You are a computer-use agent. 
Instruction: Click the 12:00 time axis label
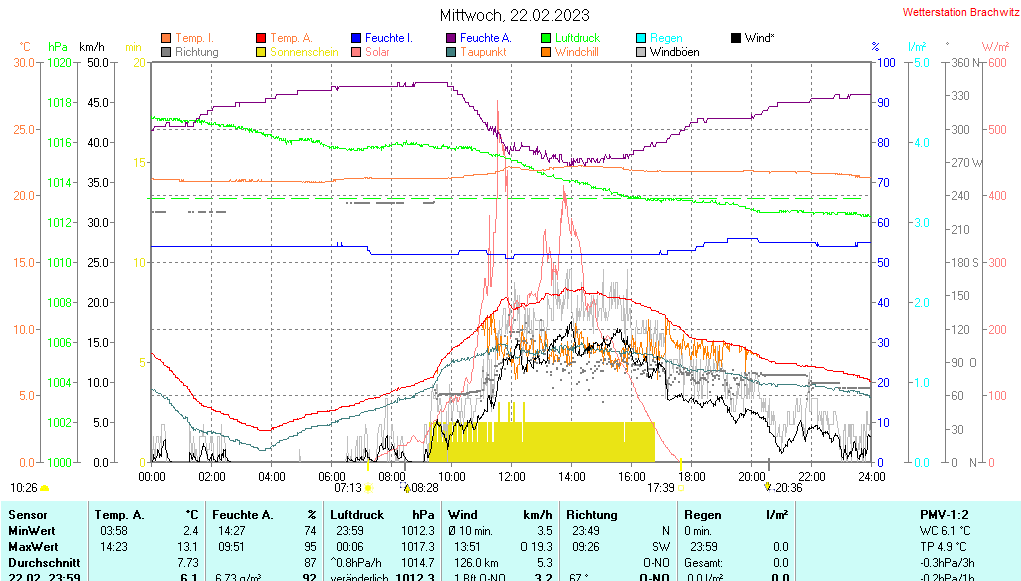point(512,476)
